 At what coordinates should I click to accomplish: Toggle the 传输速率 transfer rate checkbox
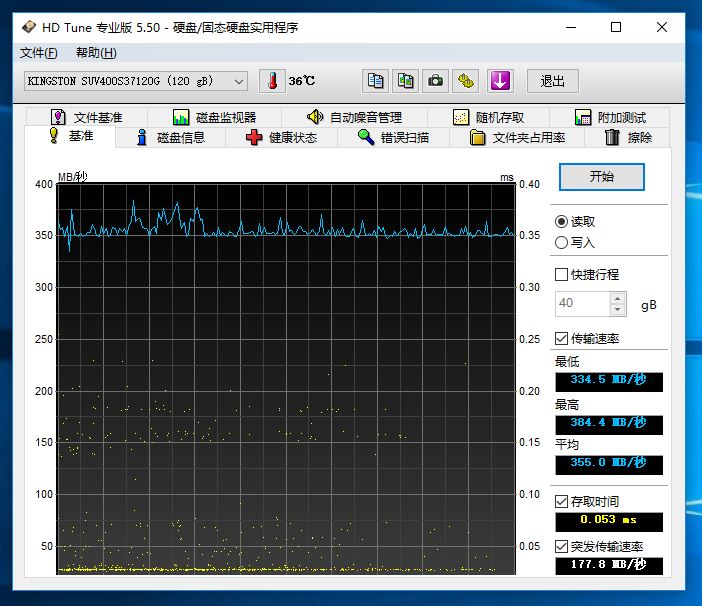pos(561,338)
